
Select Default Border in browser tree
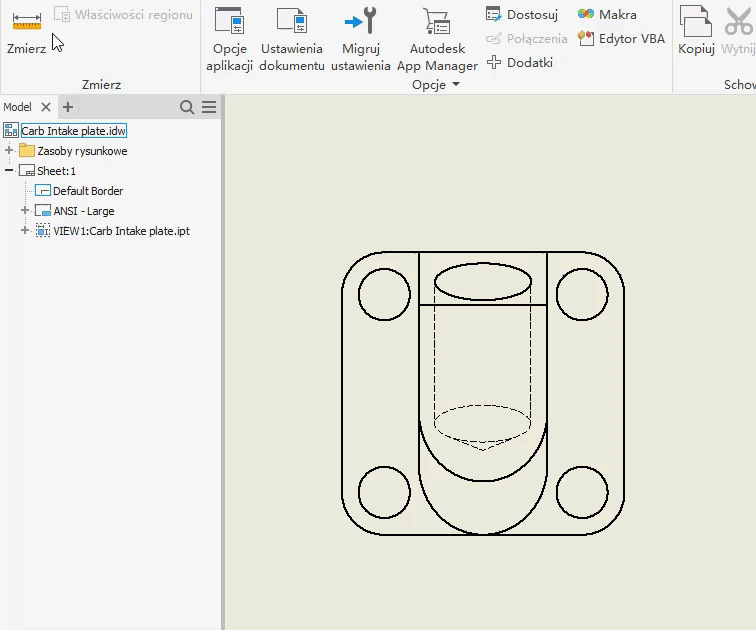(88, 191)
